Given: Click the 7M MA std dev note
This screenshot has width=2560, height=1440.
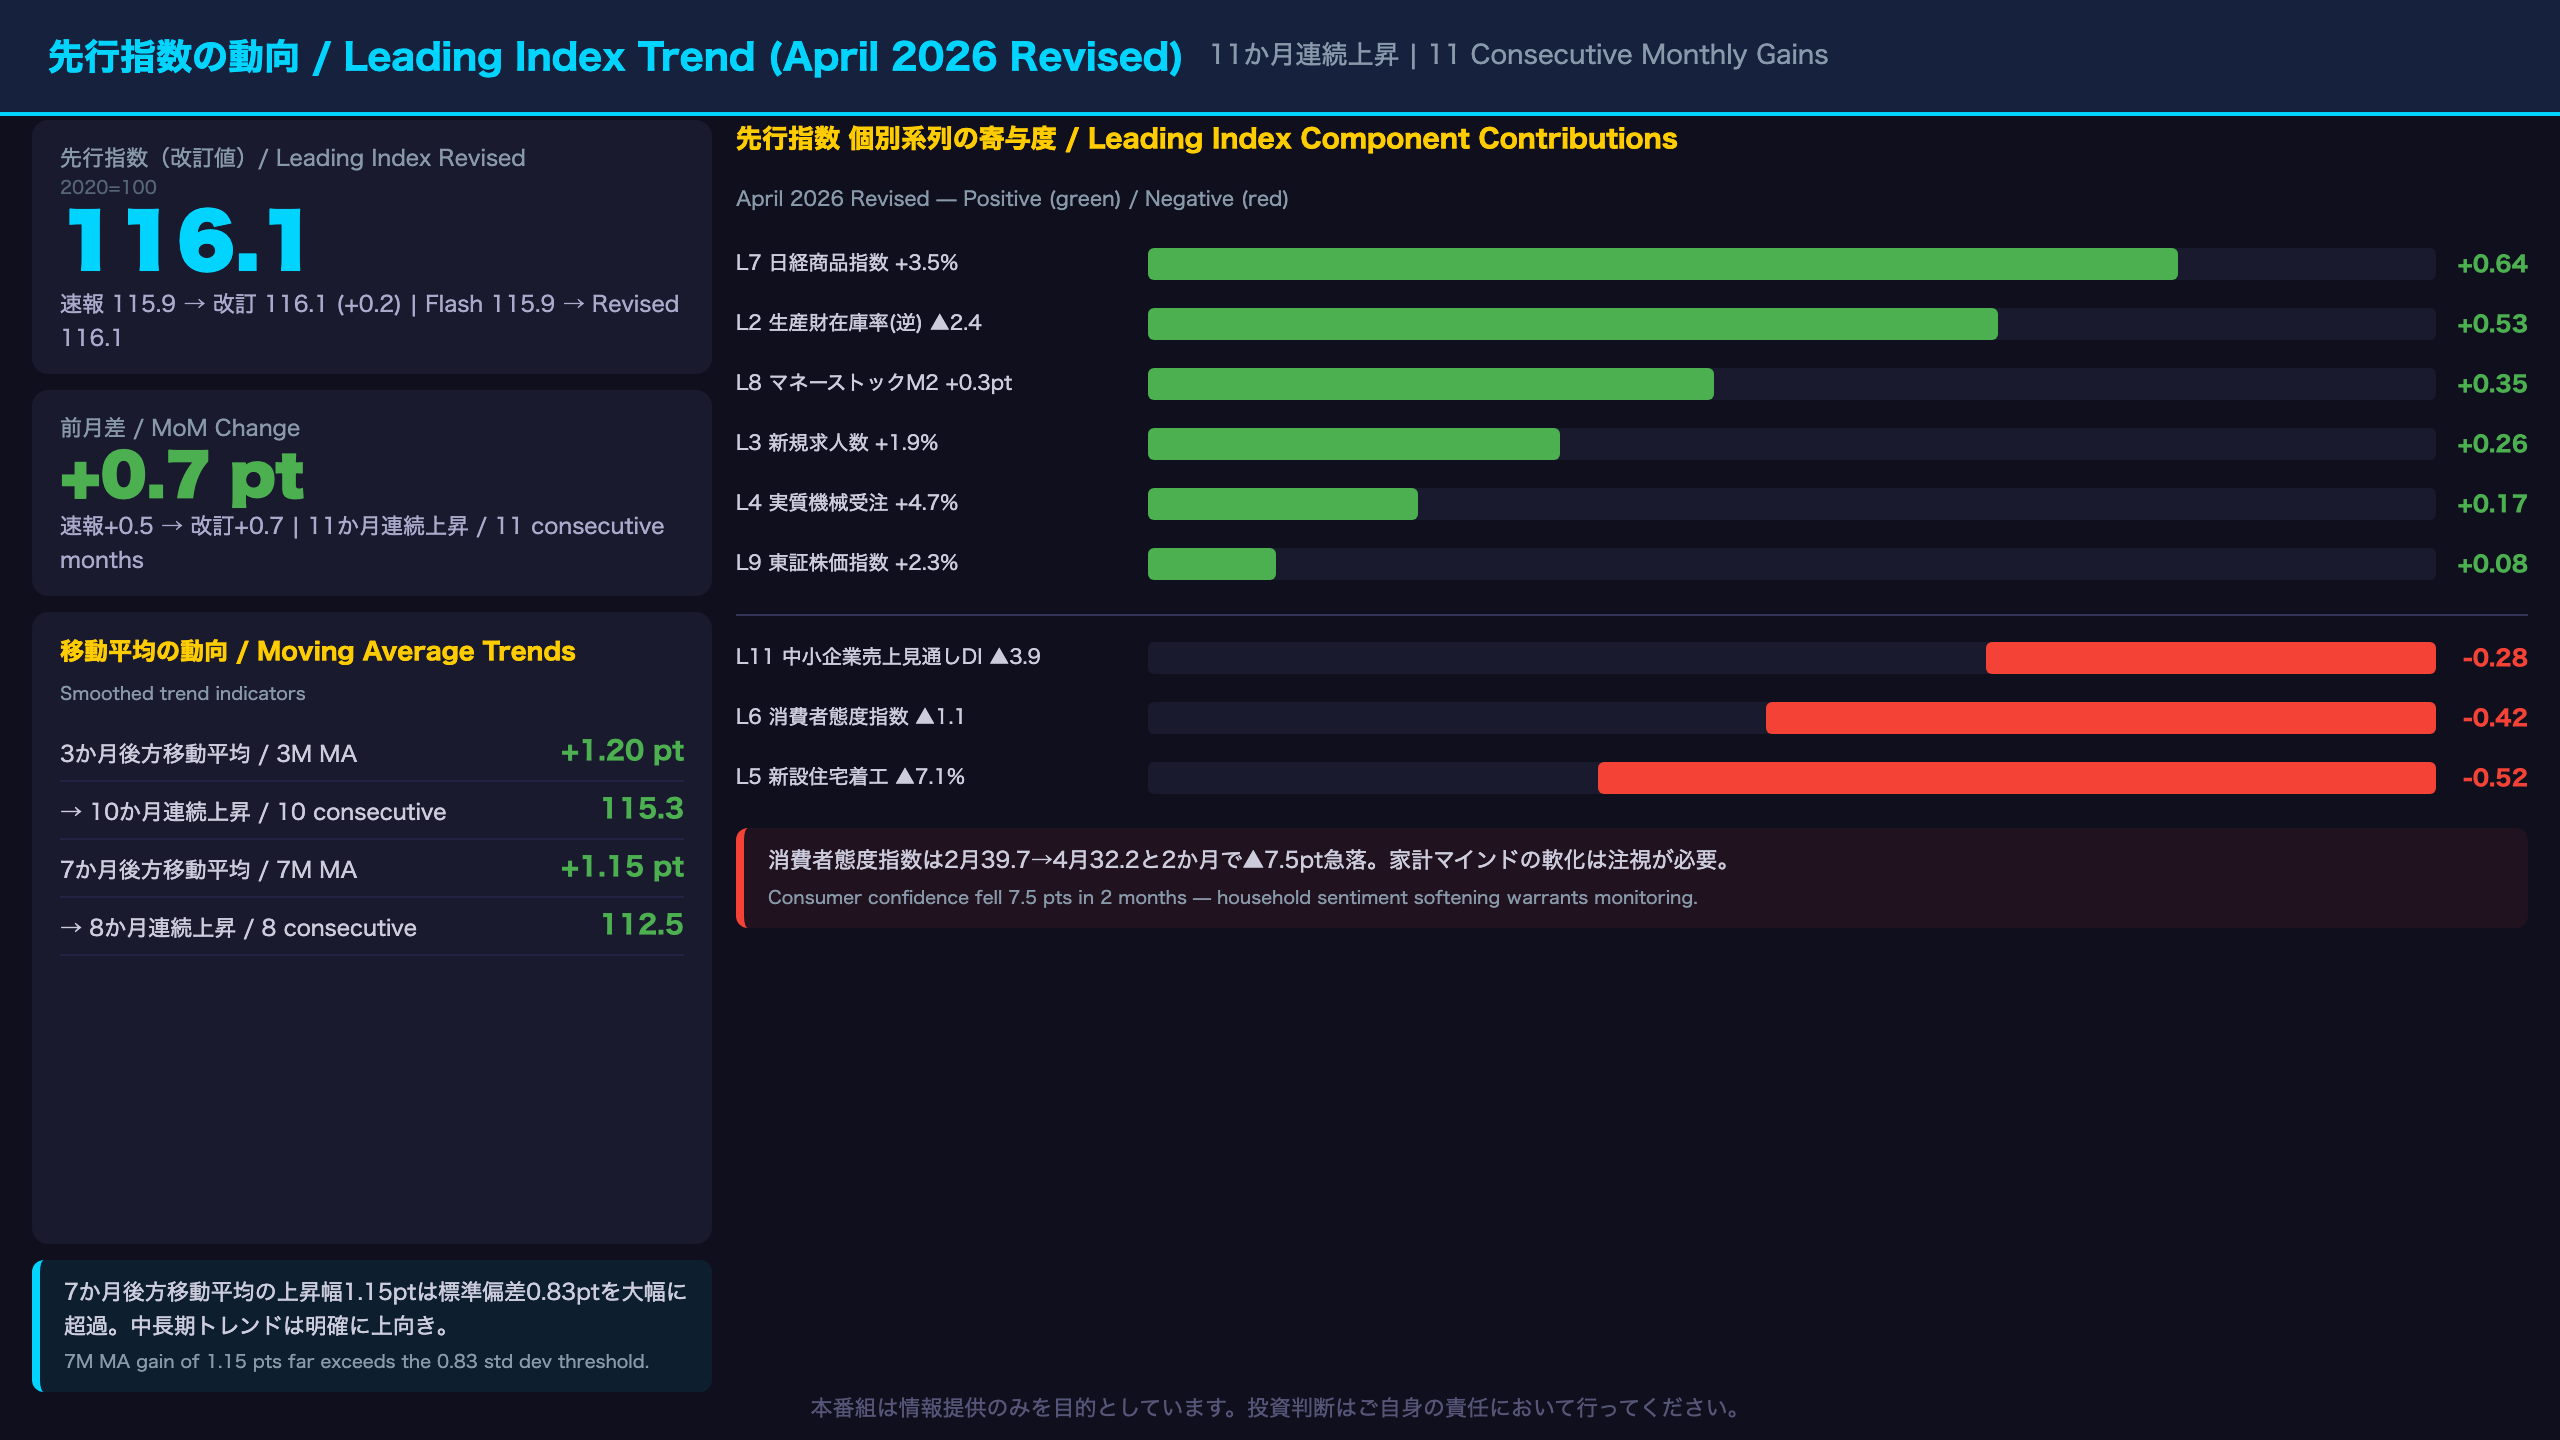Looking at the screenshot, I should [372, 1326].
